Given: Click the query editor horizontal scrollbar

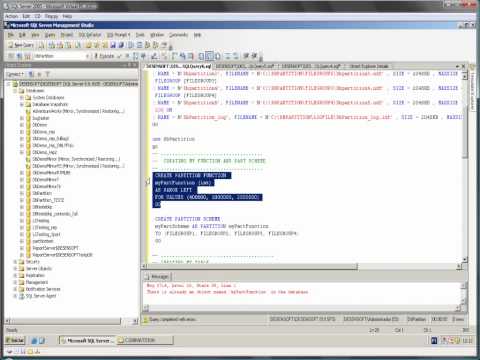Looking at the screenshot, I should click(x=251, y=266).
